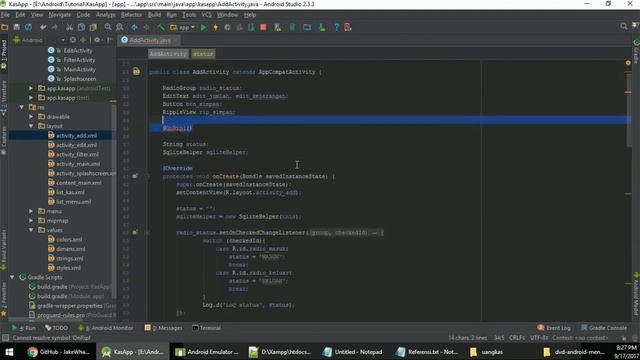Viewport: 640px width, 360px height.
Task: Expand the drawable folder
Action: (31, 116)
